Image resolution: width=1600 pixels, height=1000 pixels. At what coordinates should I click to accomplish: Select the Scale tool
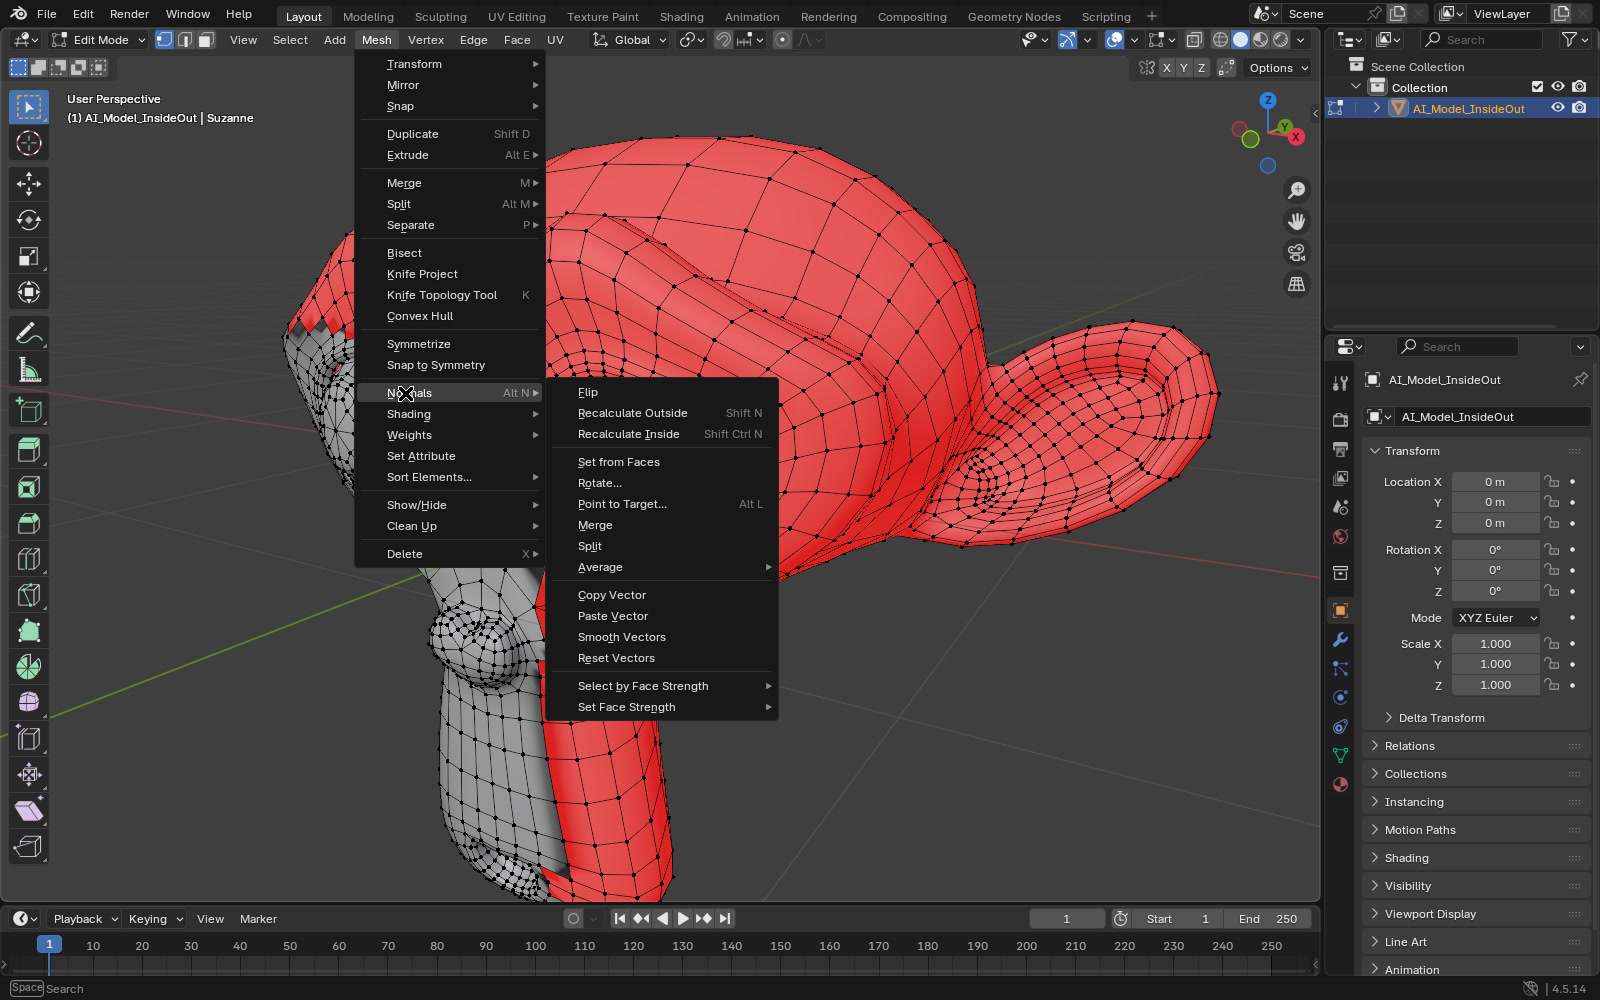coord(28,256)
